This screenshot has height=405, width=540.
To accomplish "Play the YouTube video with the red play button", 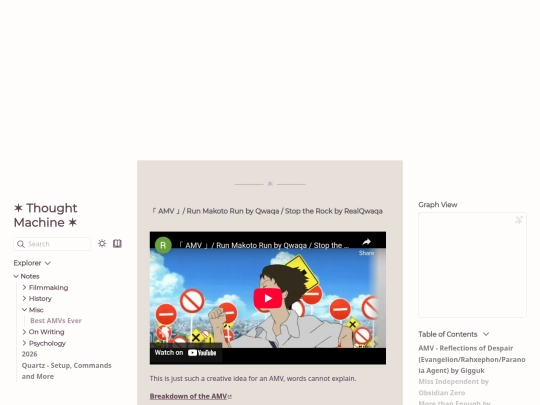I will (268, 298).
